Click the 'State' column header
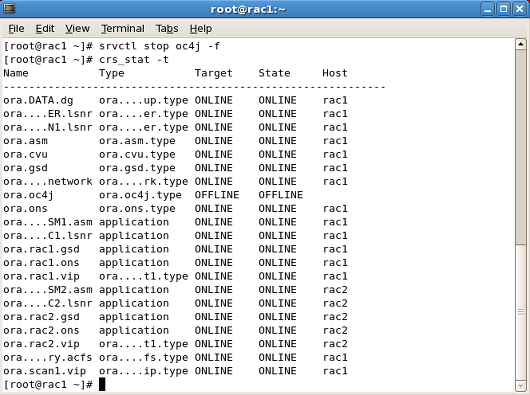The height and width of the screenshot is (395, 530). click(274, 73)
